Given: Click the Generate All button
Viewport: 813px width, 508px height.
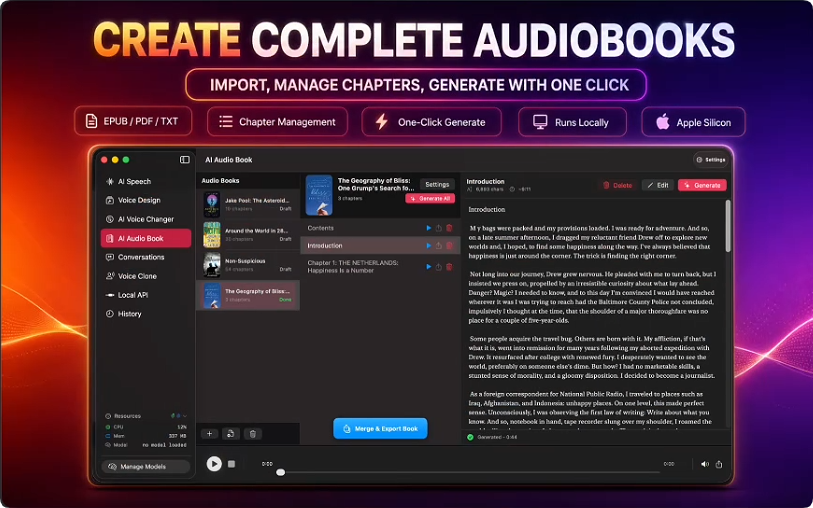Looking at the screenshot, I should pos(430,199).
